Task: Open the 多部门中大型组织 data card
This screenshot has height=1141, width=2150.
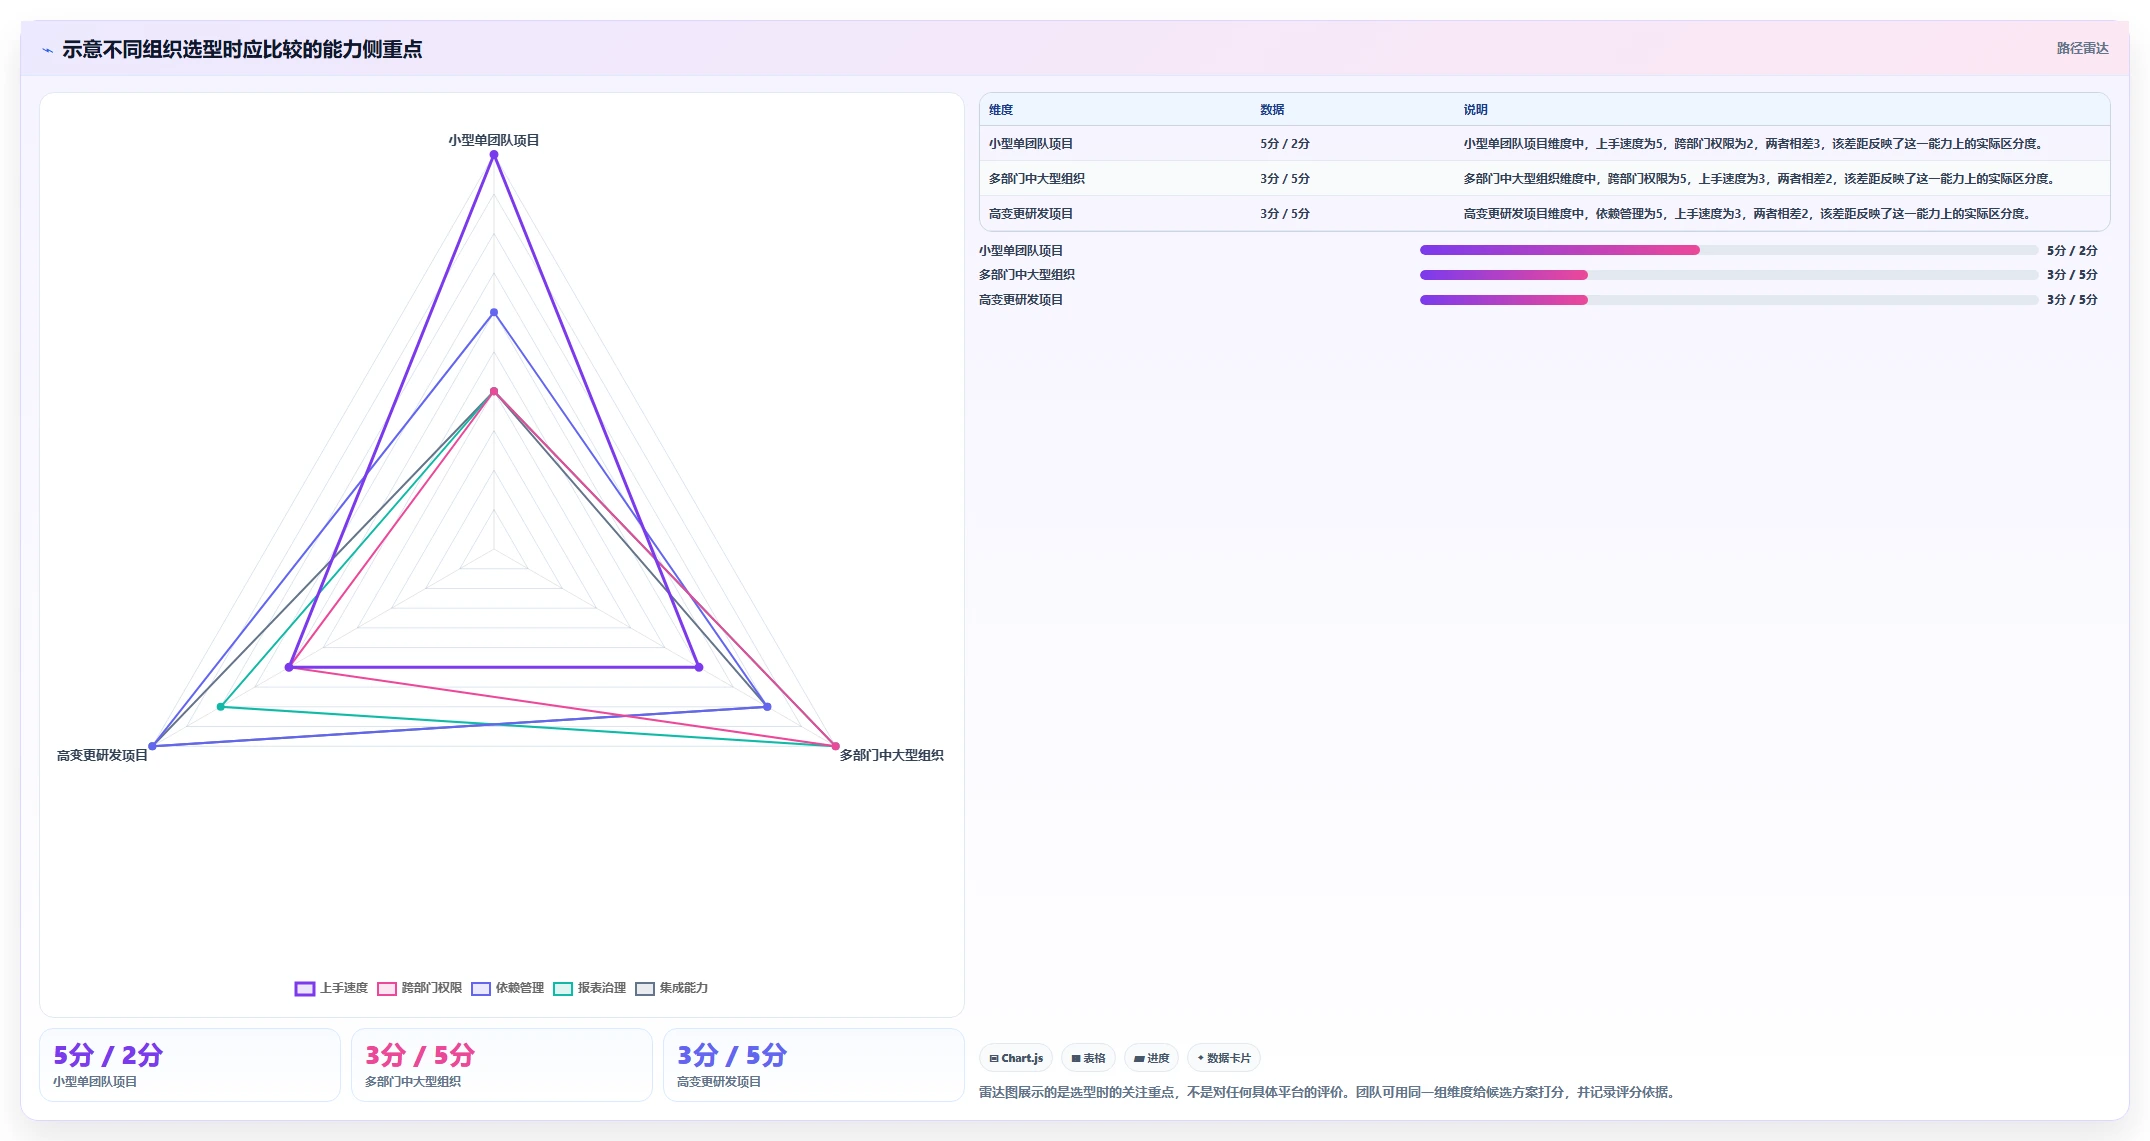Action: click(x=502, y=1065)
